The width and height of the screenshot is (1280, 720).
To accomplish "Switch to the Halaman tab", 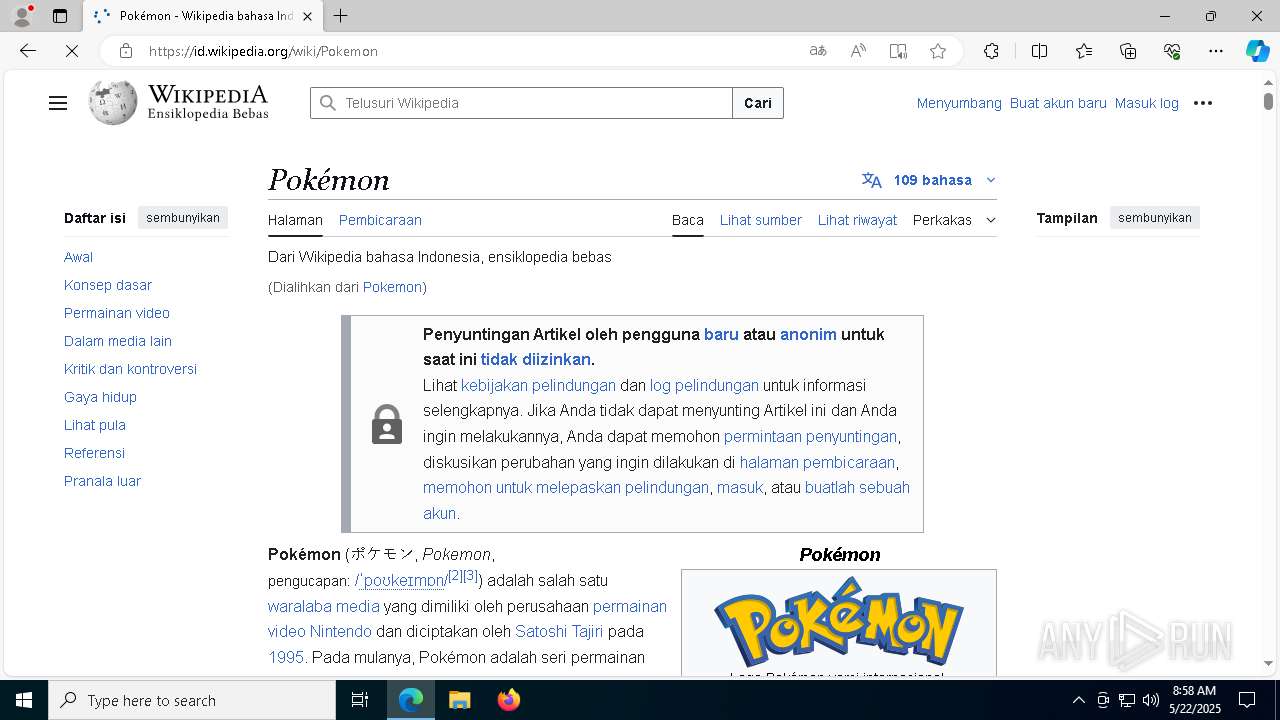I will coord(295,220).
